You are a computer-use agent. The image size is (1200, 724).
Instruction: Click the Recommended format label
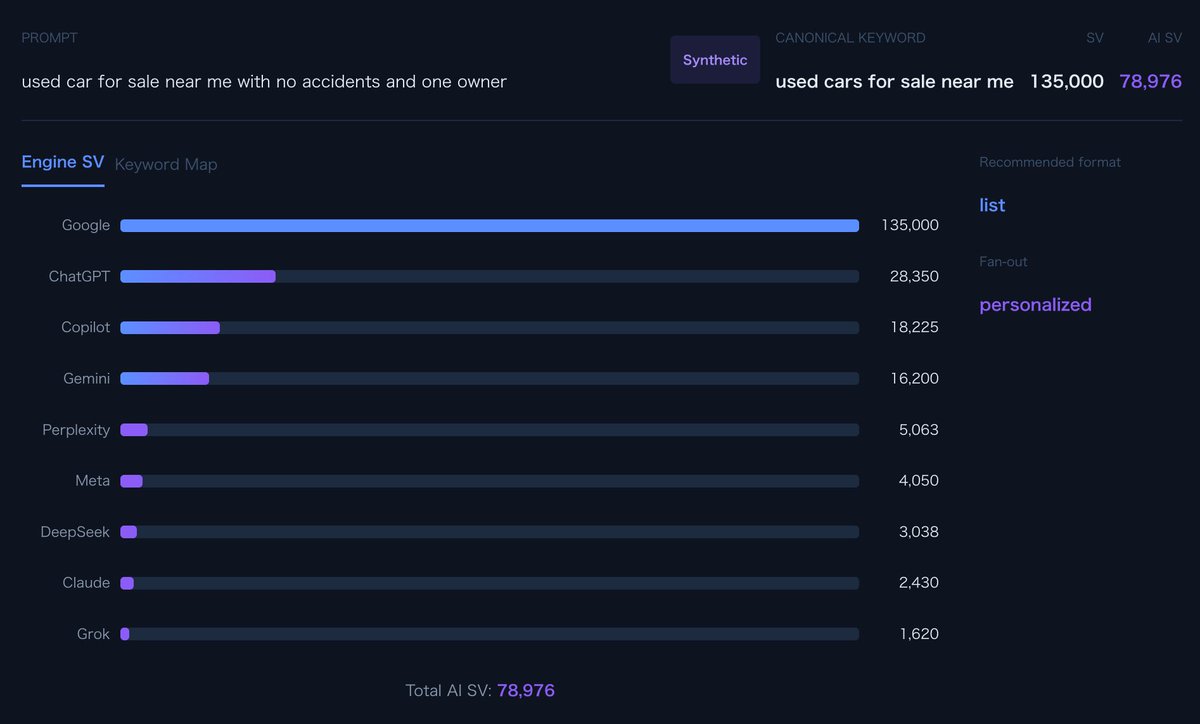[1050, 162]
